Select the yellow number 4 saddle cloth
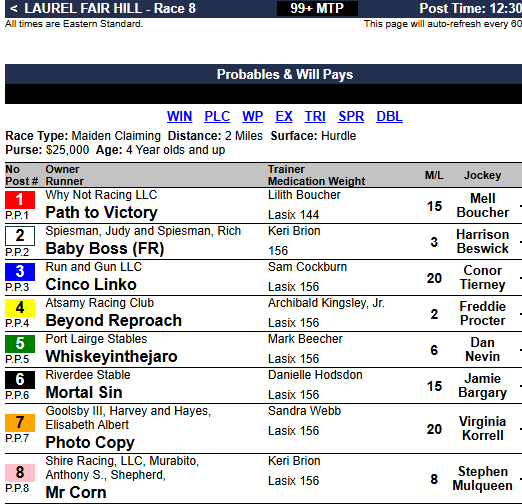This screenshot has height=504, width=522. click(20, 308)
